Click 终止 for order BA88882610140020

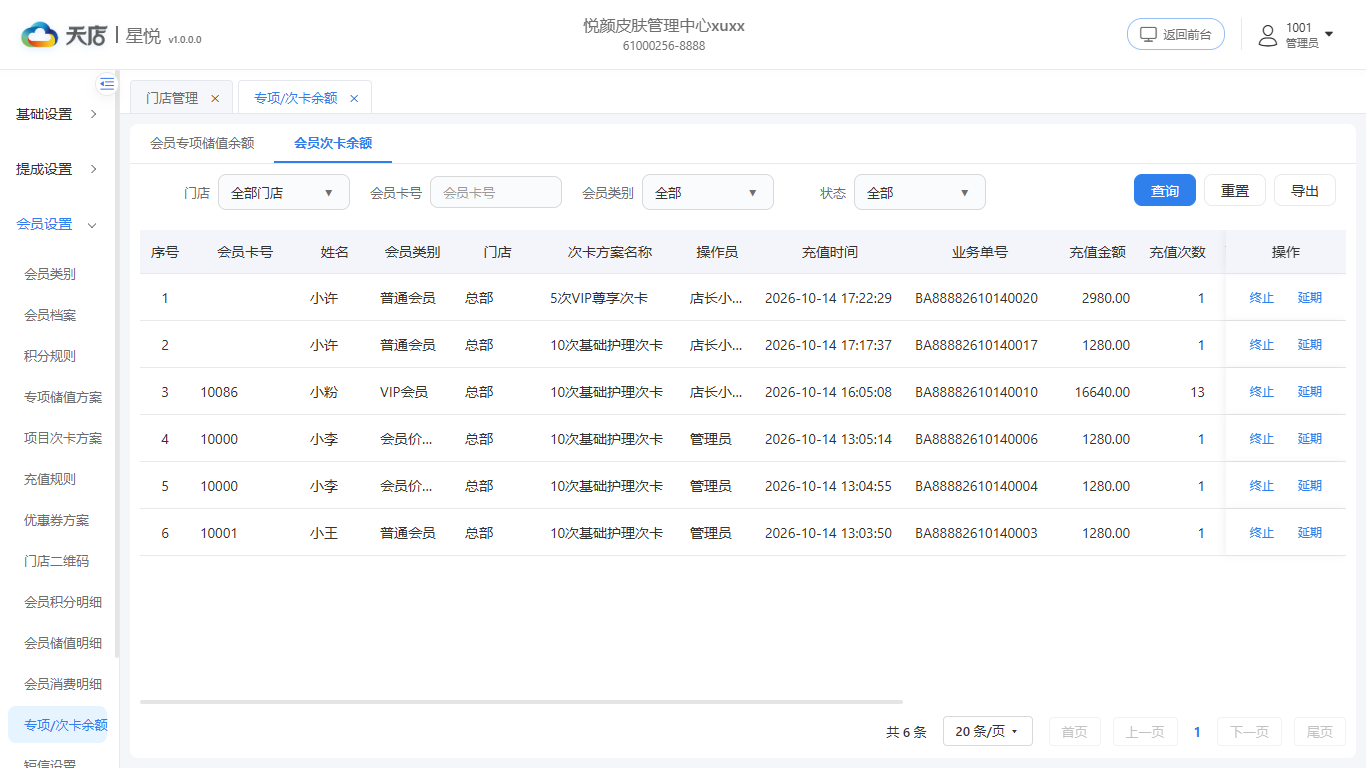click(1262, 298)
